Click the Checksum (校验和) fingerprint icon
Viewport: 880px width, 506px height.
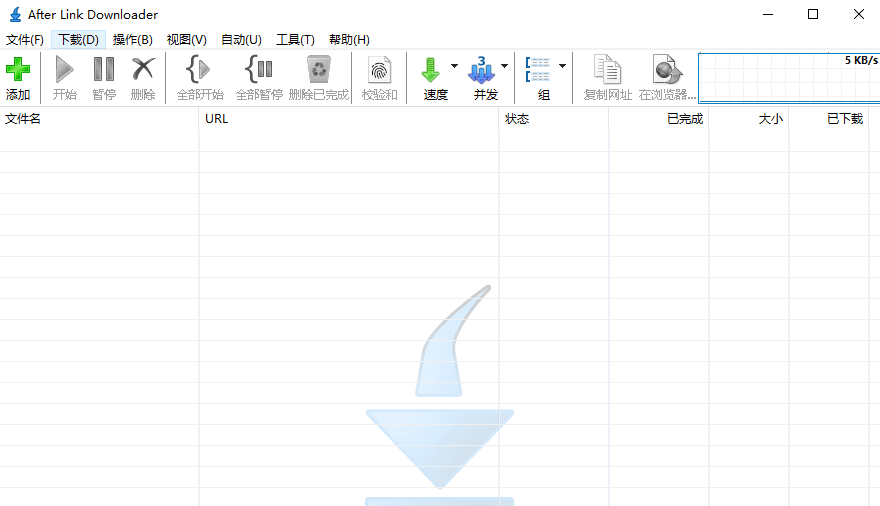point(379,70)
